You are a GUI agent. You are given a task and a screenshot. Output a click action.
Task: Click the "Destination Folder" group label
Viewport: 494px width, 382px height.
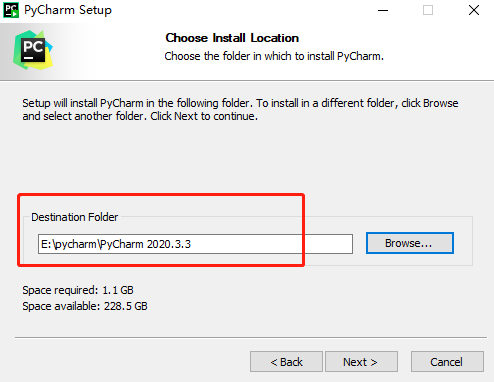point(75,217)
